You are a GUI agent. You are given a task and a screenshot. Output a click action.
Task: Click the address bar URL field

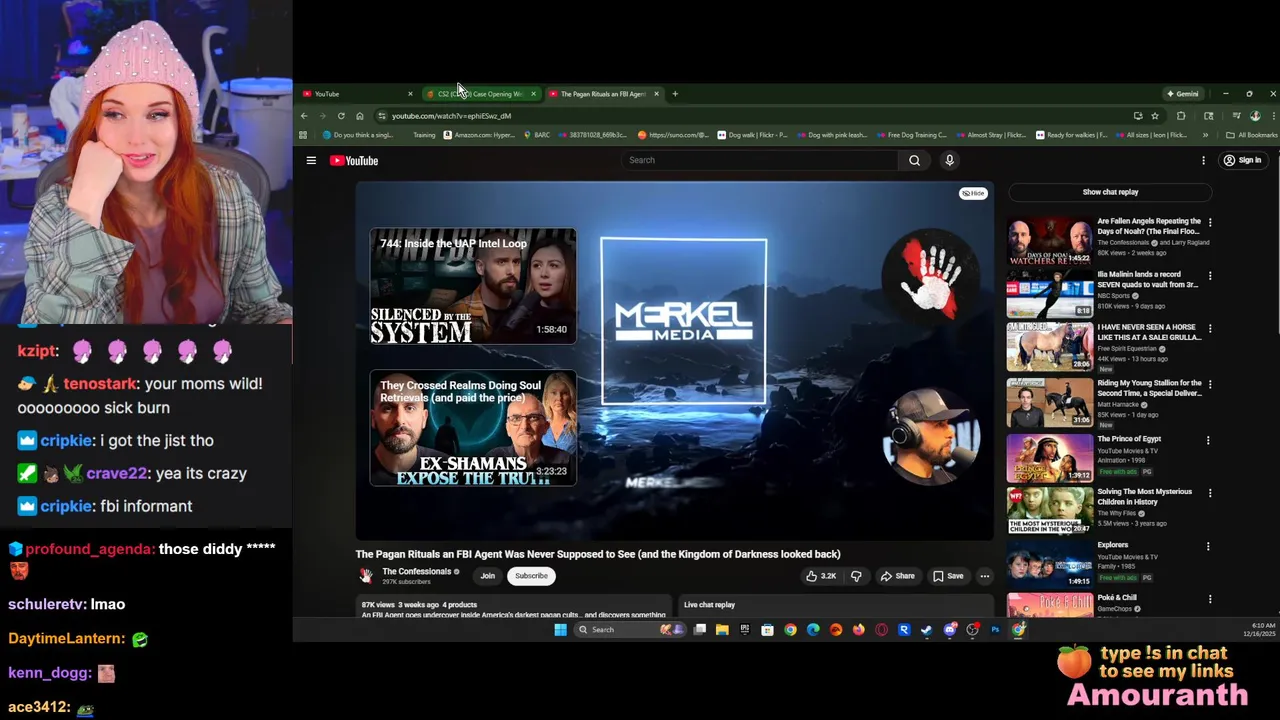coord(750,116)
